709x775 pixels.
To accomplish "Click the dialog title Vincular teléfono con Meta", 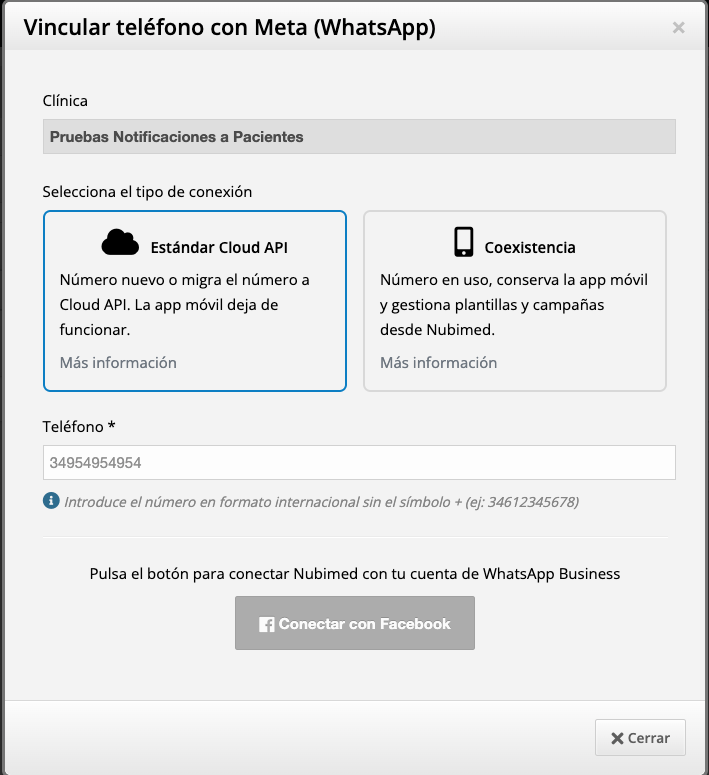I will [230, 28].
